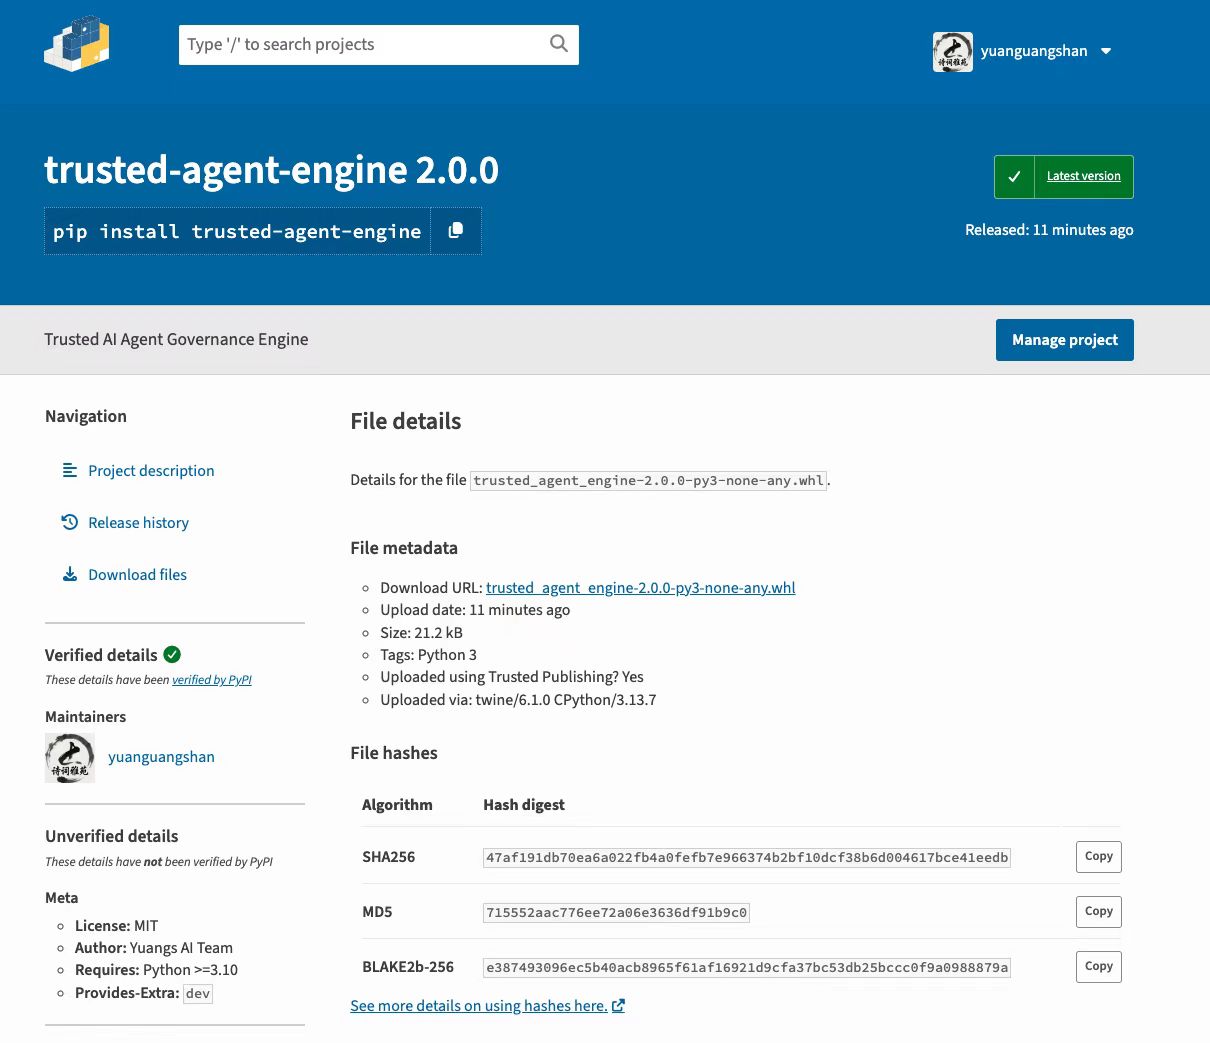
Task: Open the Project description tab
Action: click(x=151, y=471)
